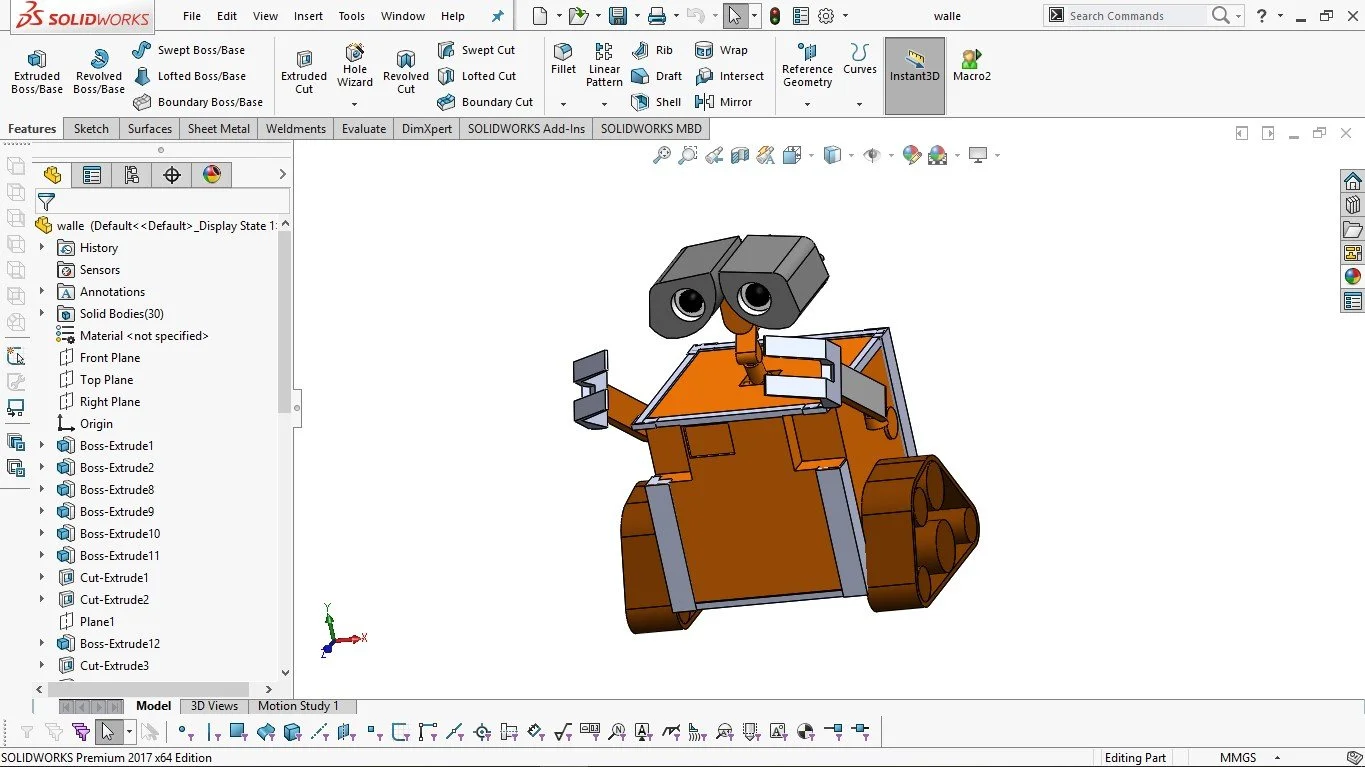Run Macro2 from the toolbar

point(971,65)
